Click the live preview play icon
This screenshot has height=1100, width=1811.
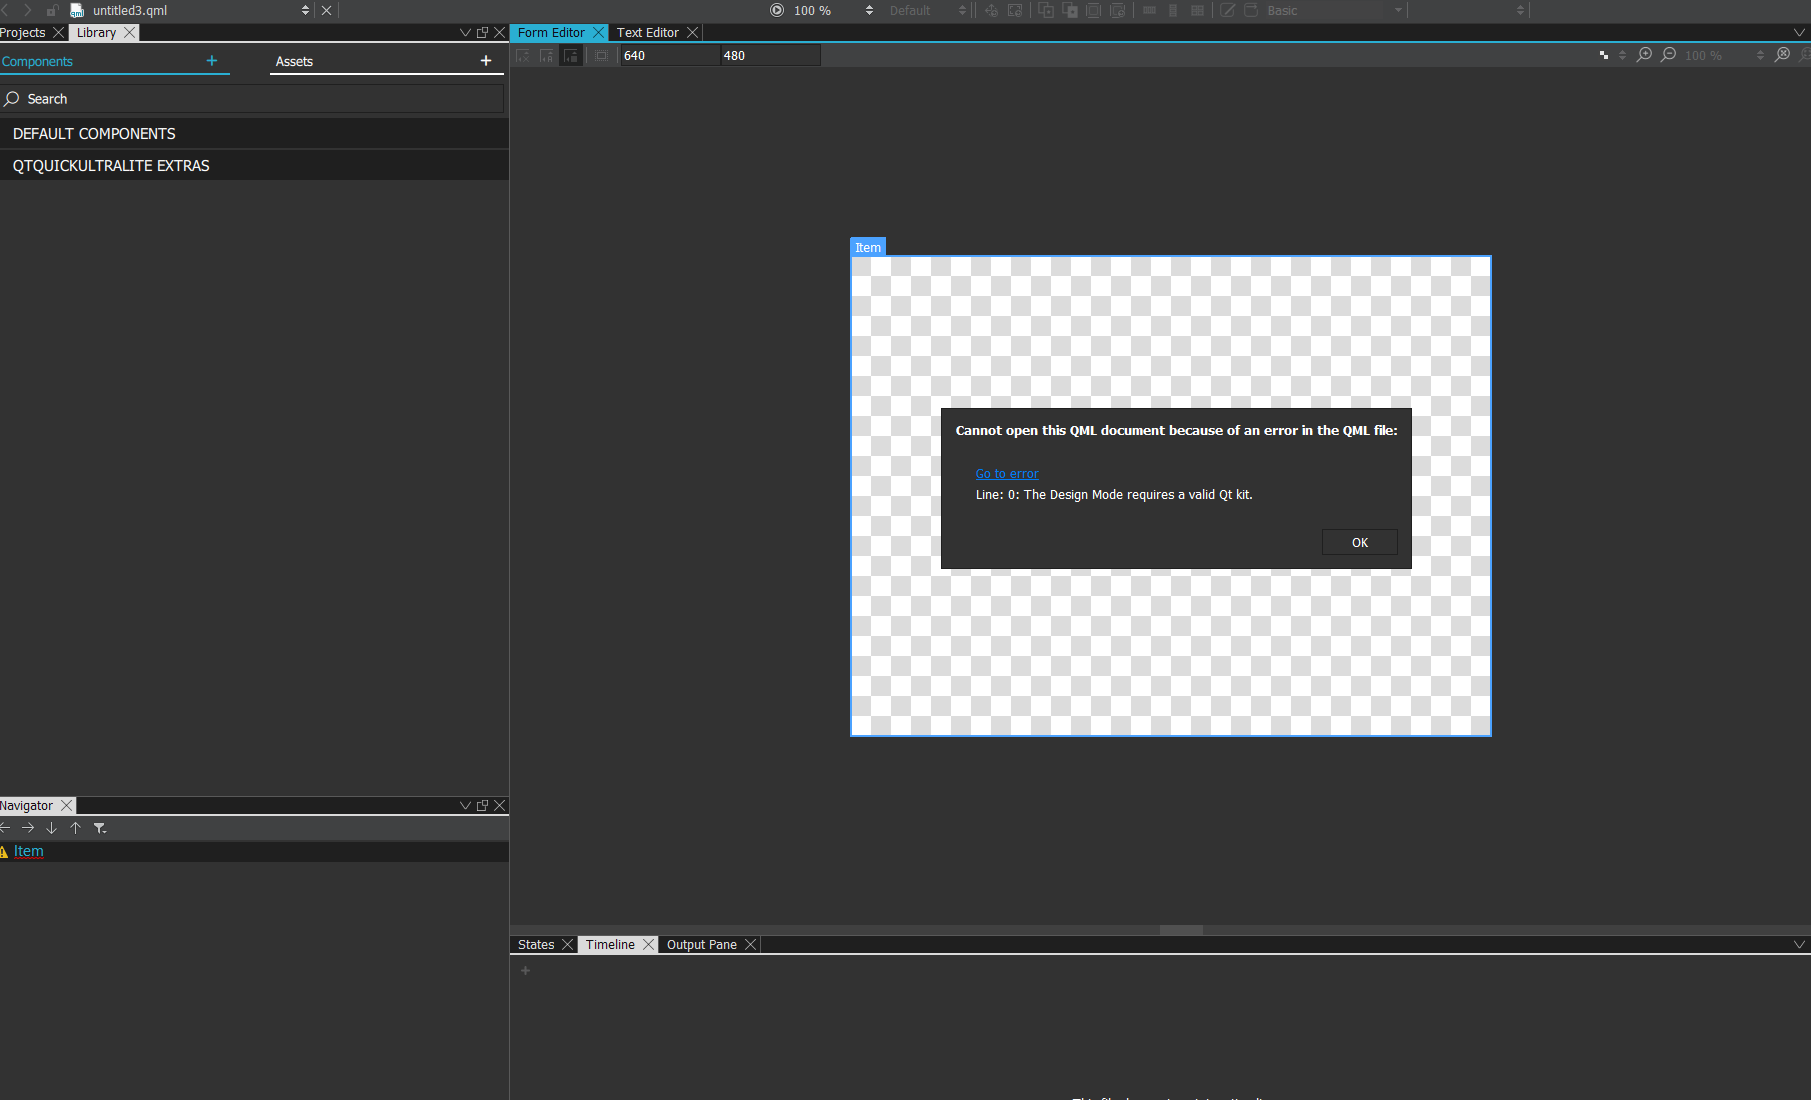(777, 11)
